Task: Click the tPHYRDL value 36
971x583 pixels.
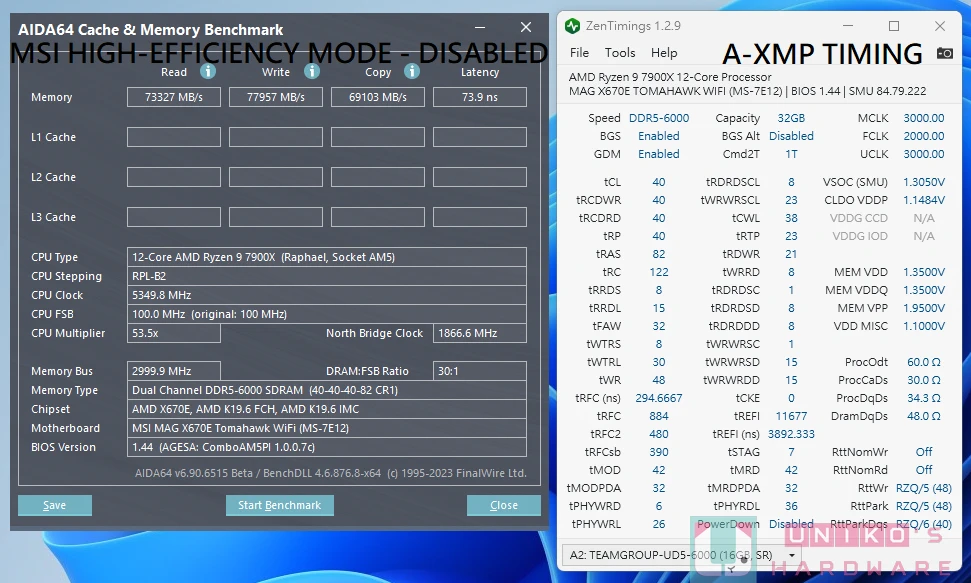Action: coord(791,506)
